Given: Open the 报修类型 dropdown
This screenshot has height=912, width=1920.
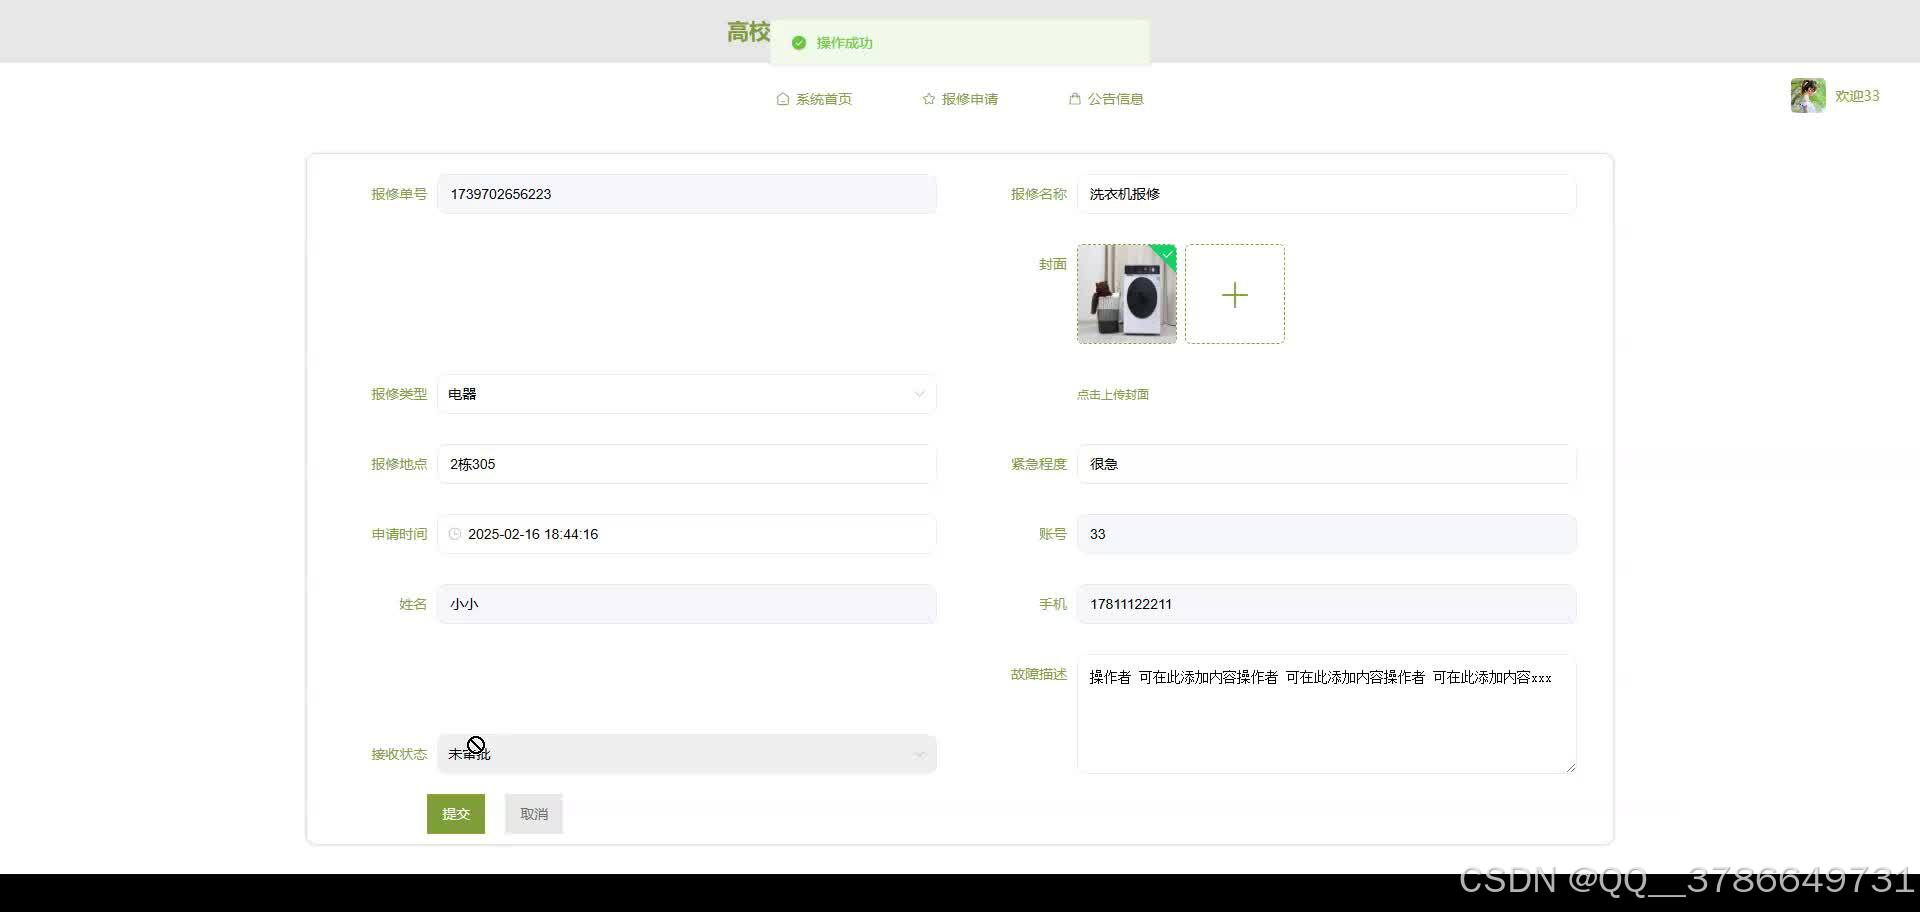Looking at the screenshot, I should click(686, 394).
